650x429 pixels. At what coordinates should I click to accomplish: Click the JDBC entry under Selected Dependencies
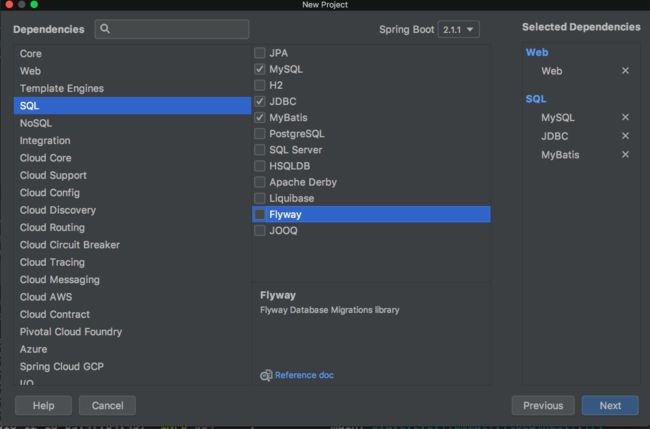point(554,136)
